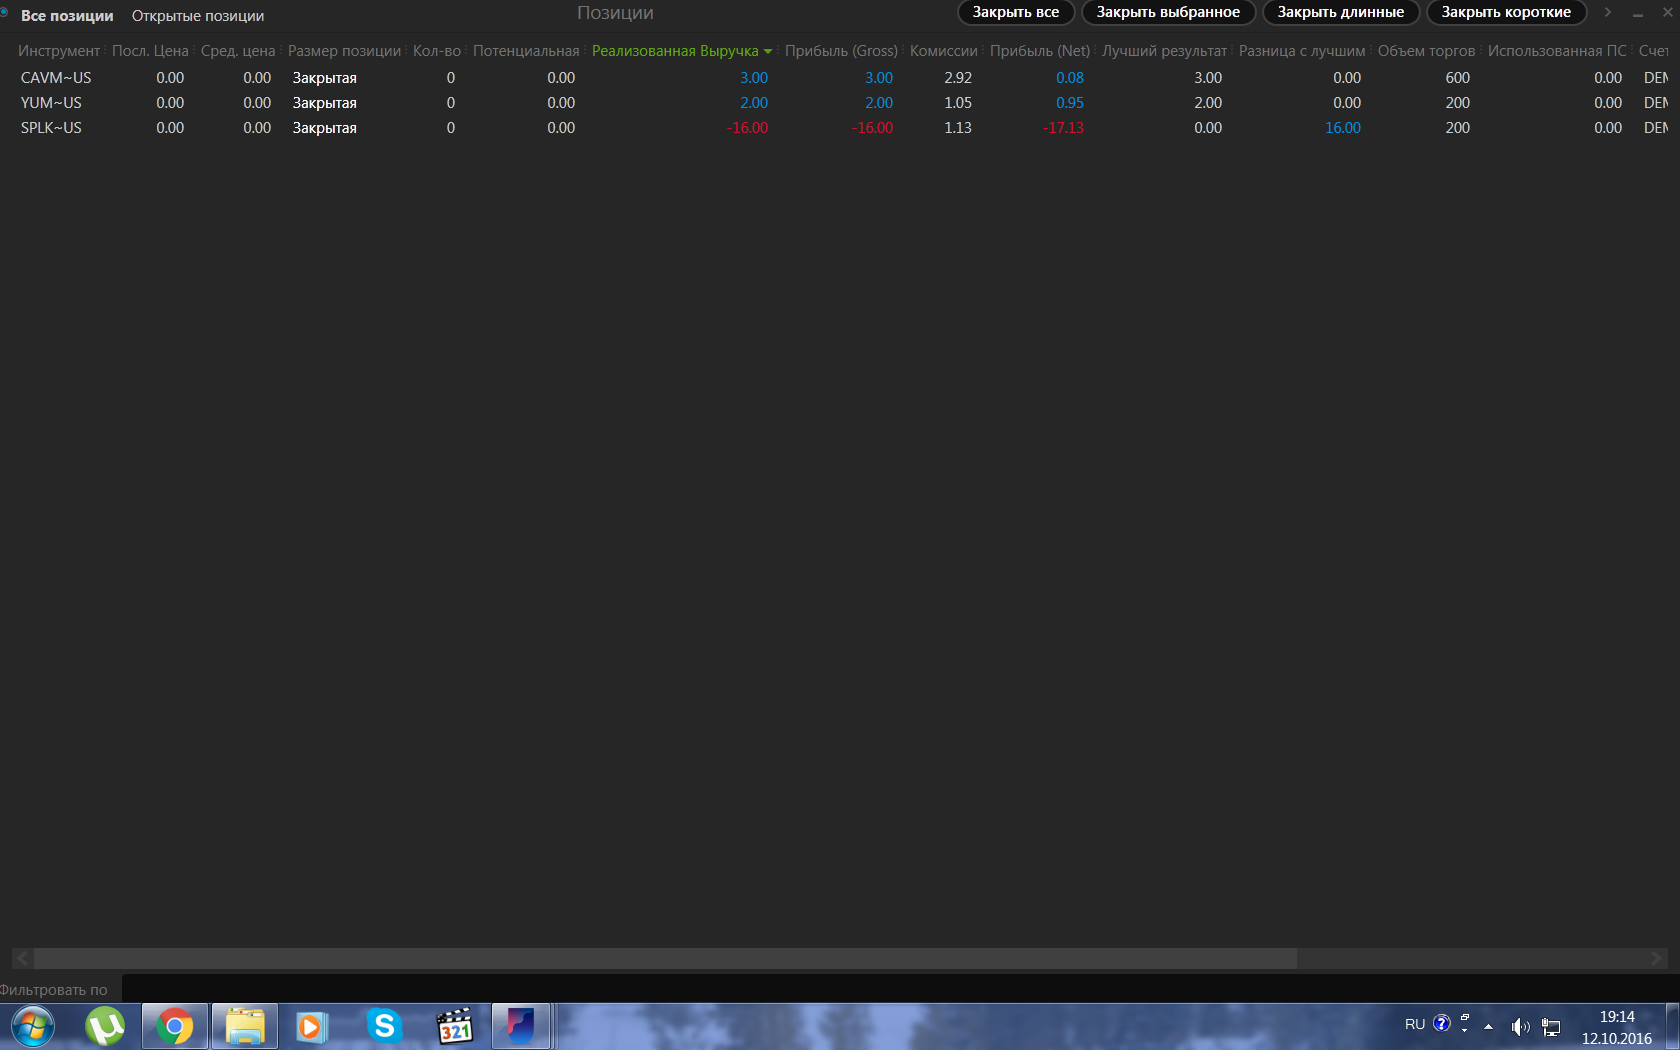The width and height of the screenshot is (1680, 1050).
Task: Sort by Лучший результат column header
Action: (x=1164, y=51)
